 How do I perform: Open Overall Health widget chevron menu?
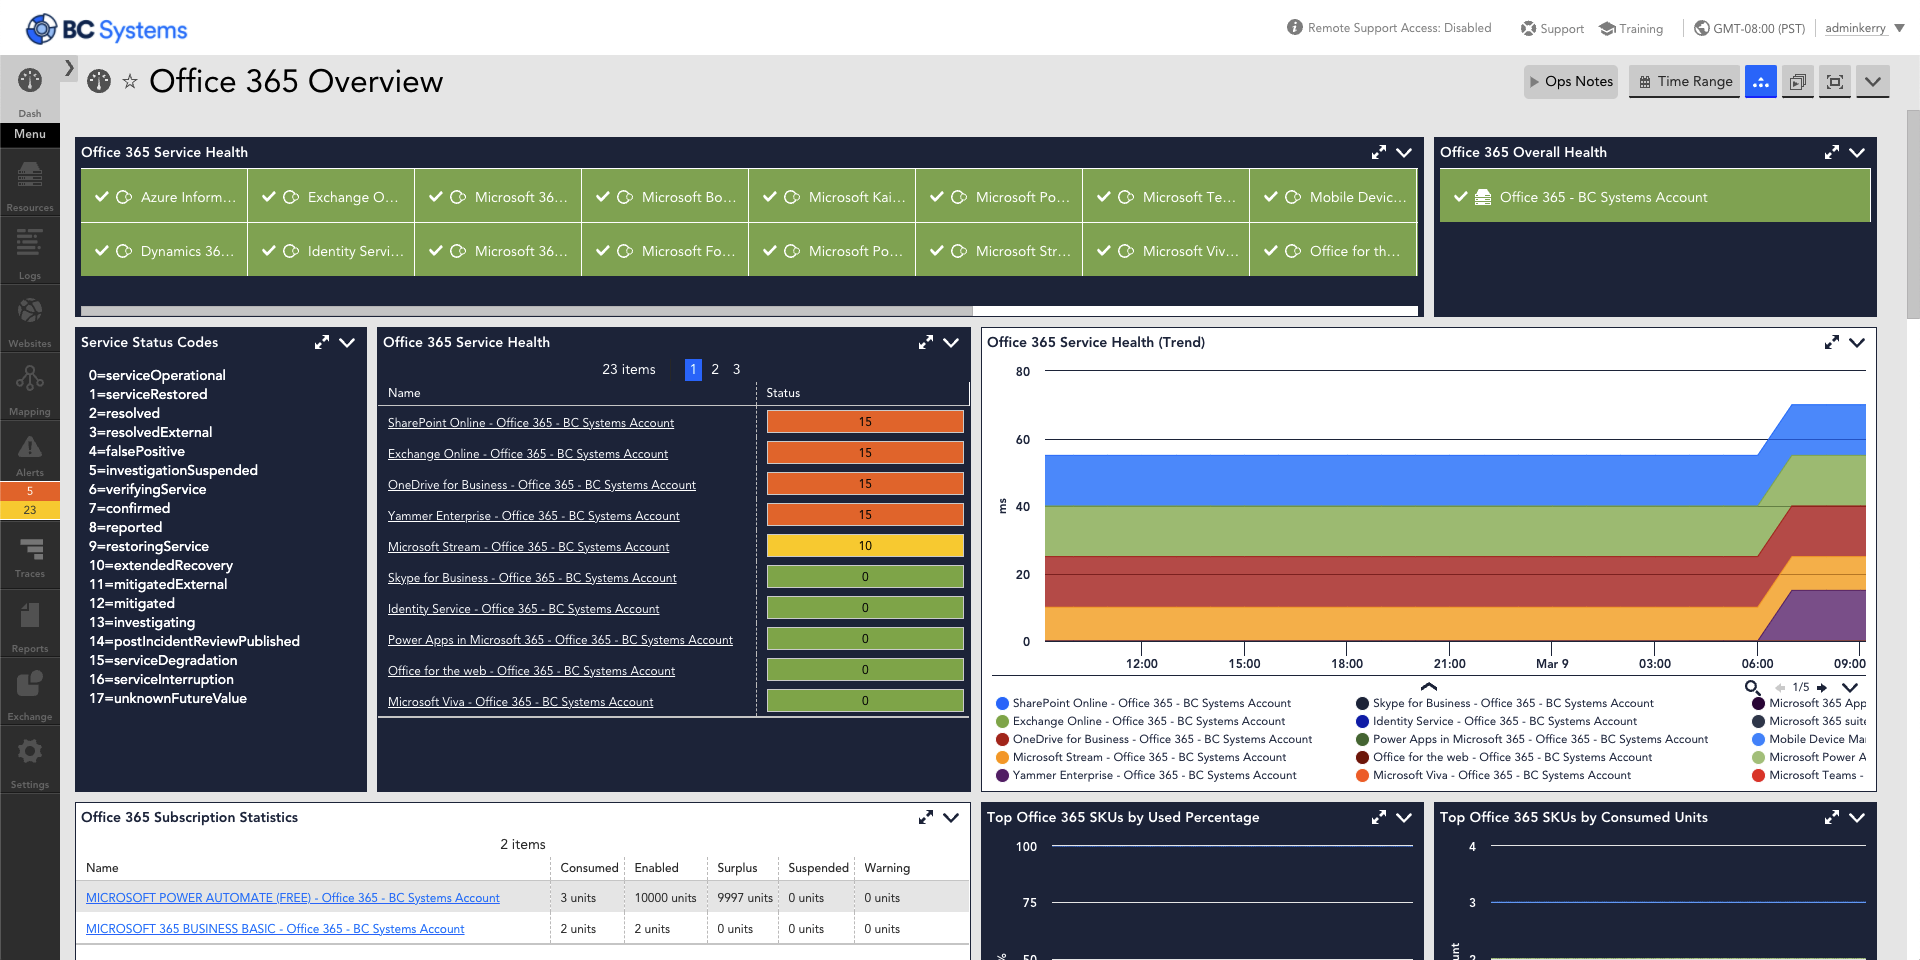(1857, 152)
